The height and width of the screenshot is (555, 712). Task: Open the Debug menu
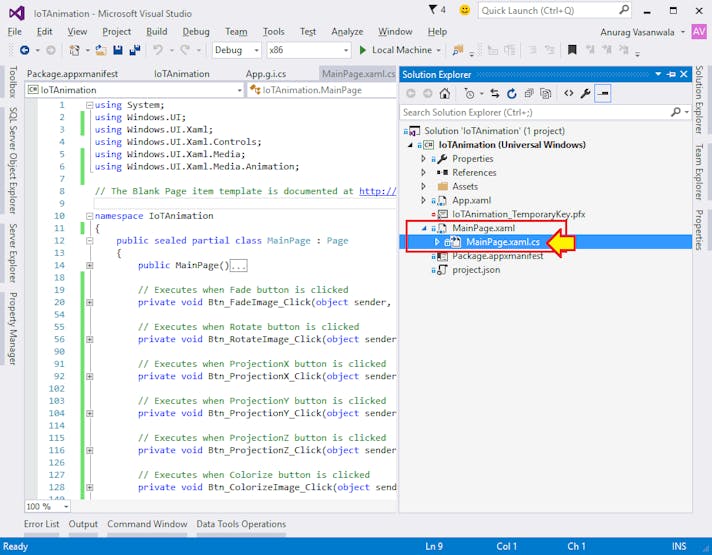196,32
